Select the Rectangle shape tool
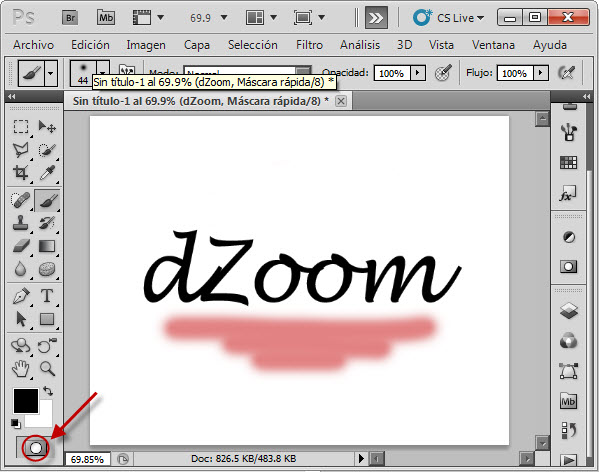The height and width of the screenshot is (472, 599). click(47, 319)
